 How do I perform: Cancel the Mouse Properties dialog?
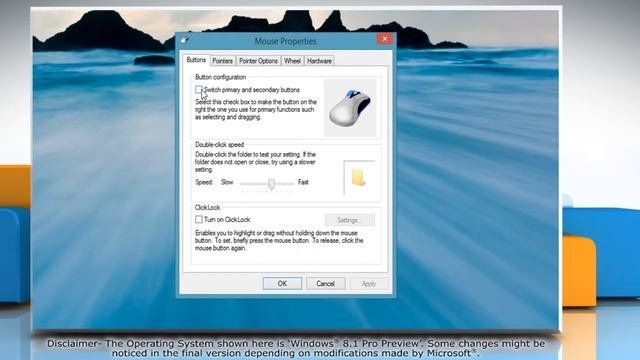point(325,283)
